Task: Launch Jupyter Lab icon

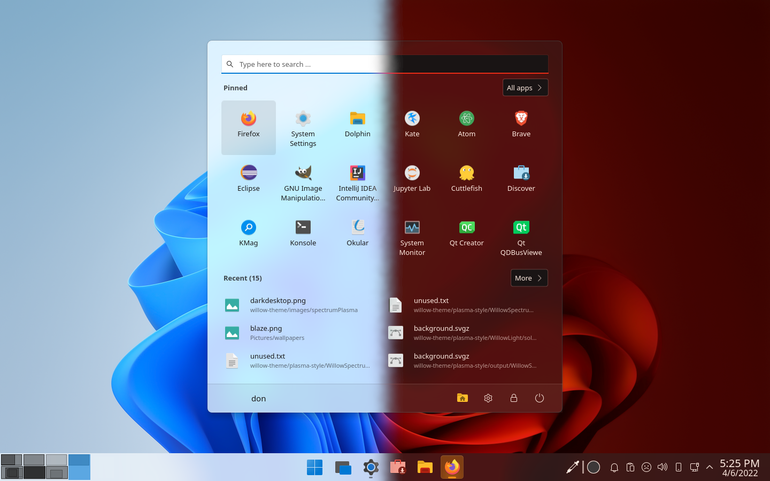Action: click(x=412, y=179)
